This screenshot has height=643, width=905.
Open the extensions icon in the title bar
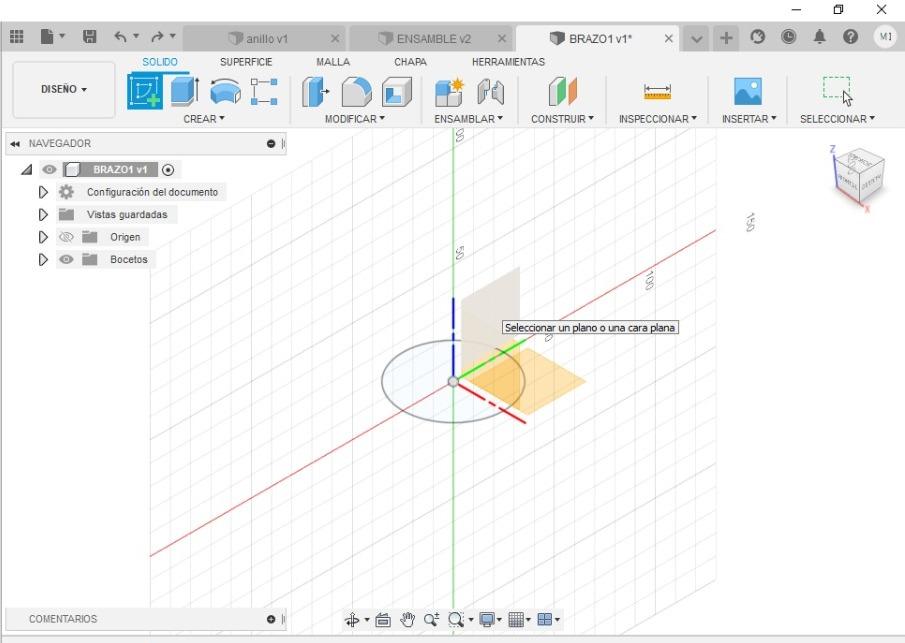[757, 37]
